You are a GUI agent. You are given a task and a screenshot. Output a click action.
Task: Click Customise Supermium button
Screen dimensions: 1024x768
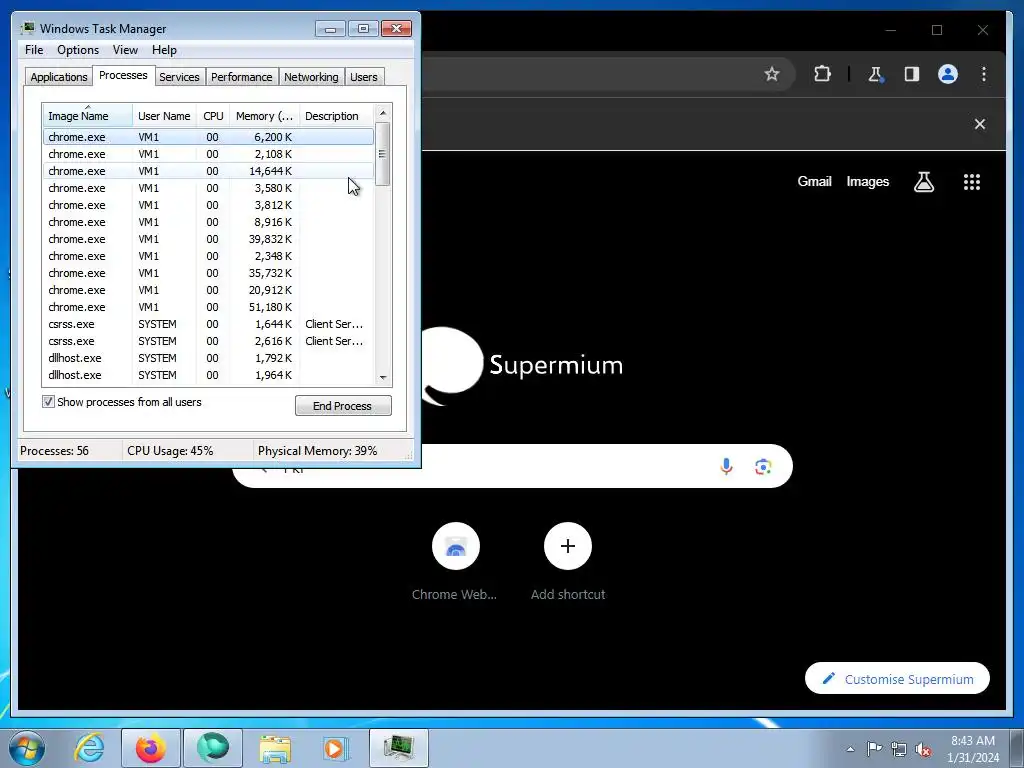tap(897, 679)
